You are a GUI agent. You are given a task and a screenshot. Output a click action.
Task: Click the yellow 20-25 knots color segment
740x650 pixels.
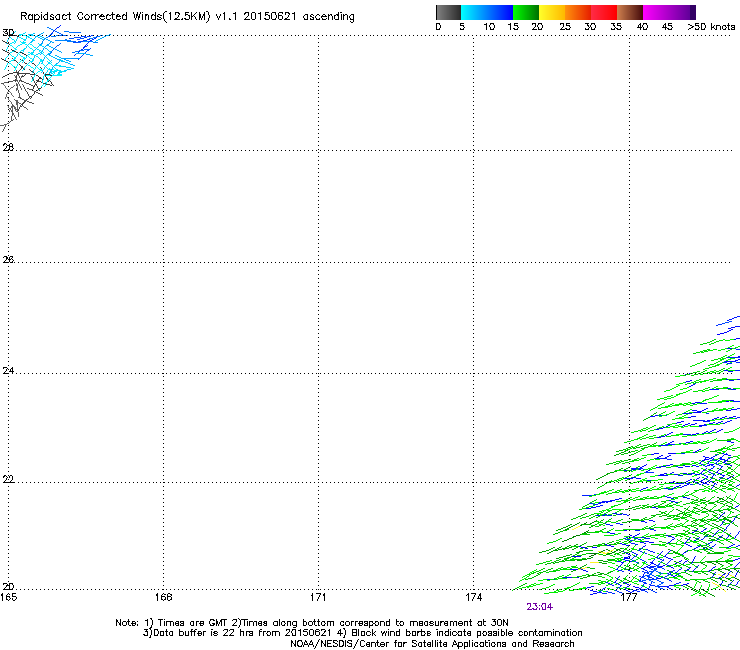pyautogui.click(x=552, y=12)
